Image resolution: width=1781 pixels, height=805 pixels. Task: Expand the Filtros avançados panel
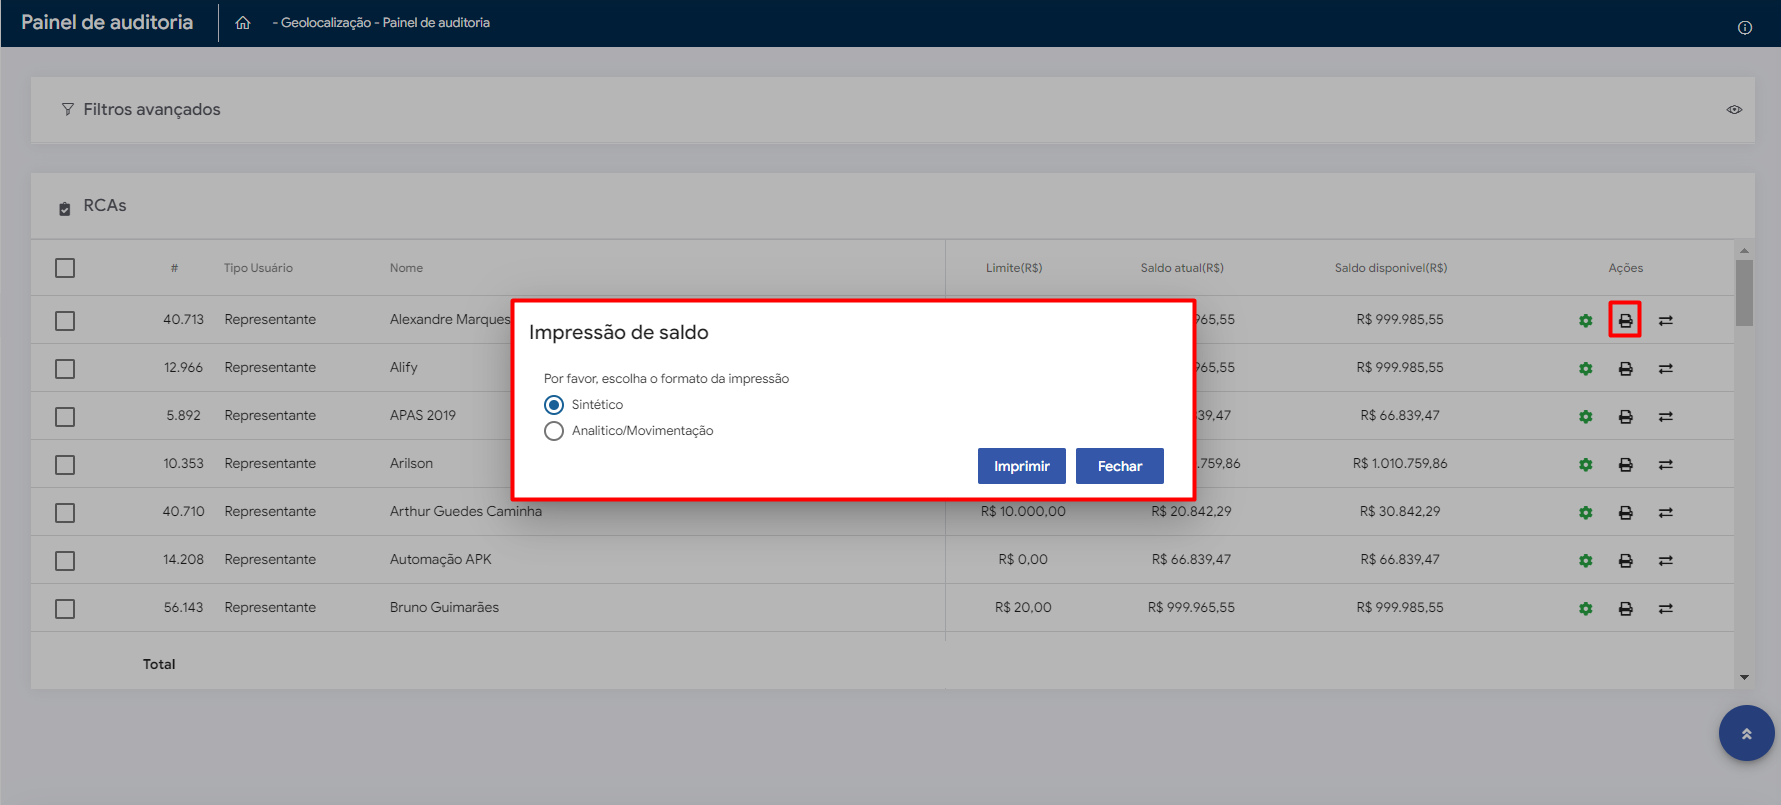(151, 110)
